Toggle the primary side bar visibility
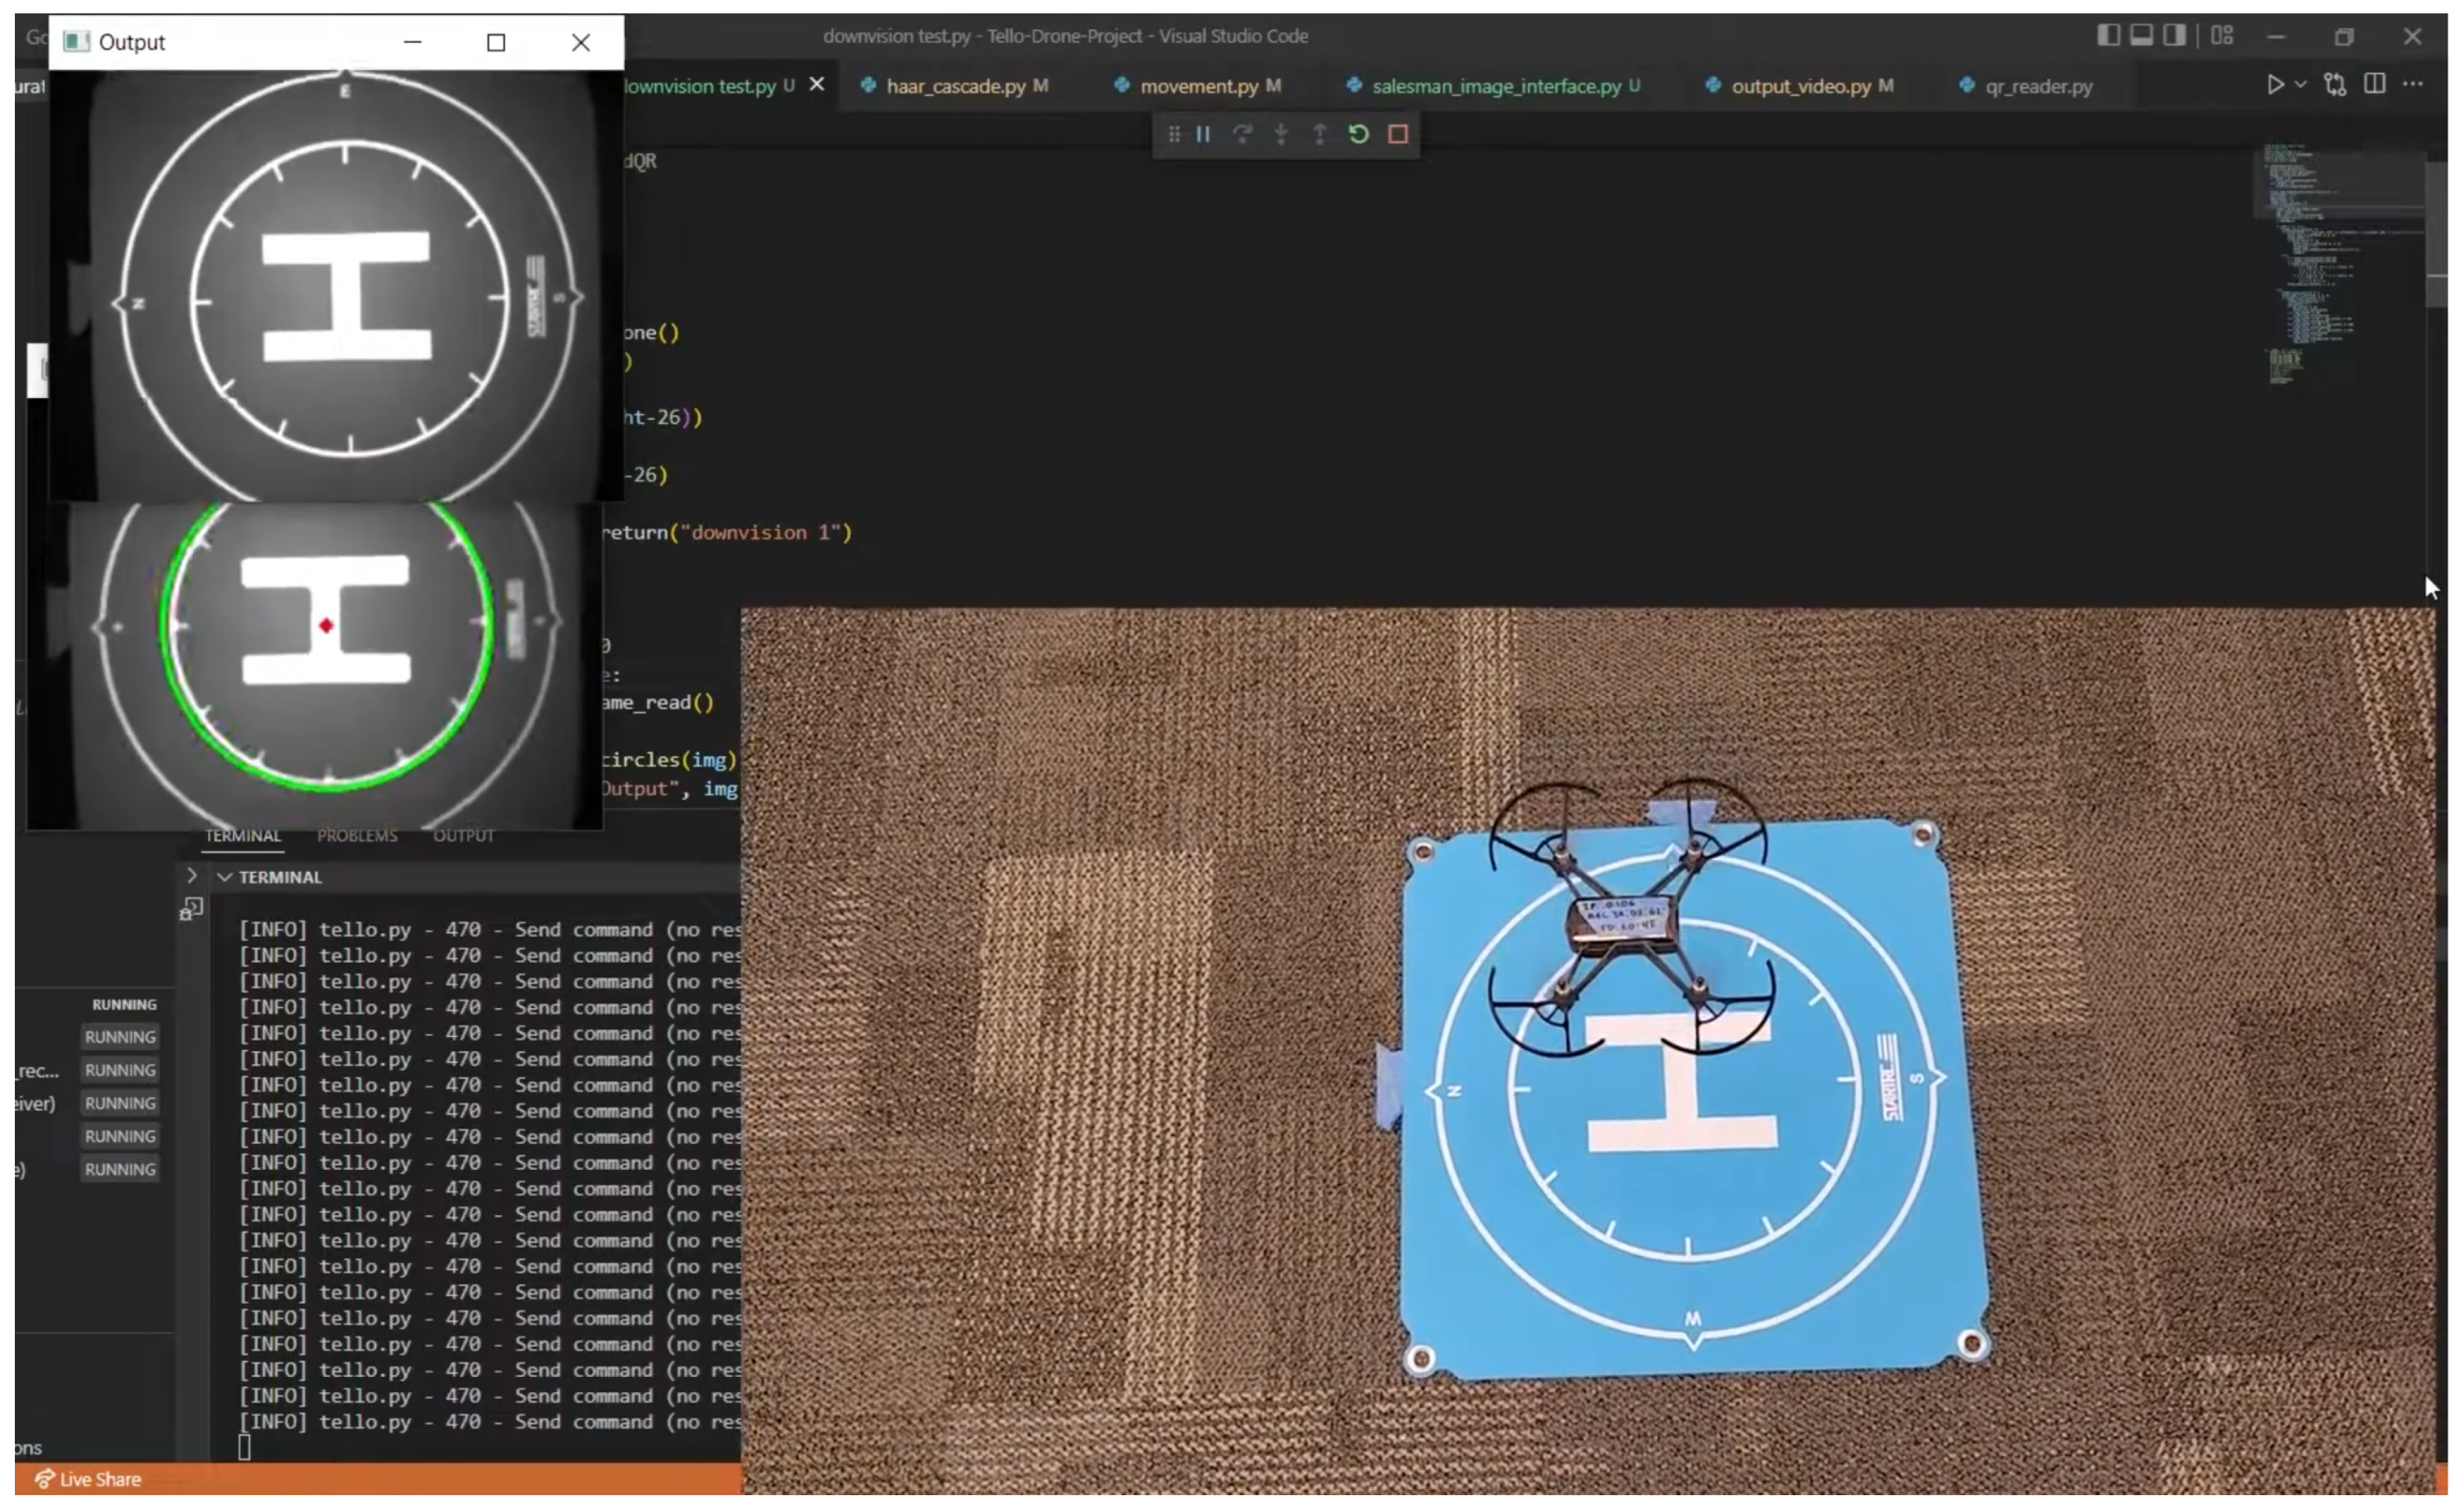The width and height of the screenshot is (2464, 1510). coord(2108,36)
